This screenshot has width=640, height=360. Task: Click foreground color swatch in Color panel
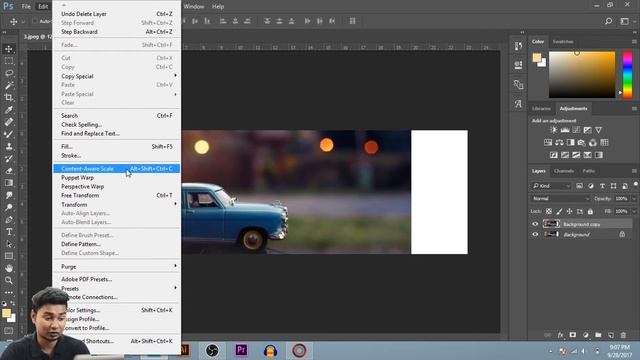tap(537, 58)
